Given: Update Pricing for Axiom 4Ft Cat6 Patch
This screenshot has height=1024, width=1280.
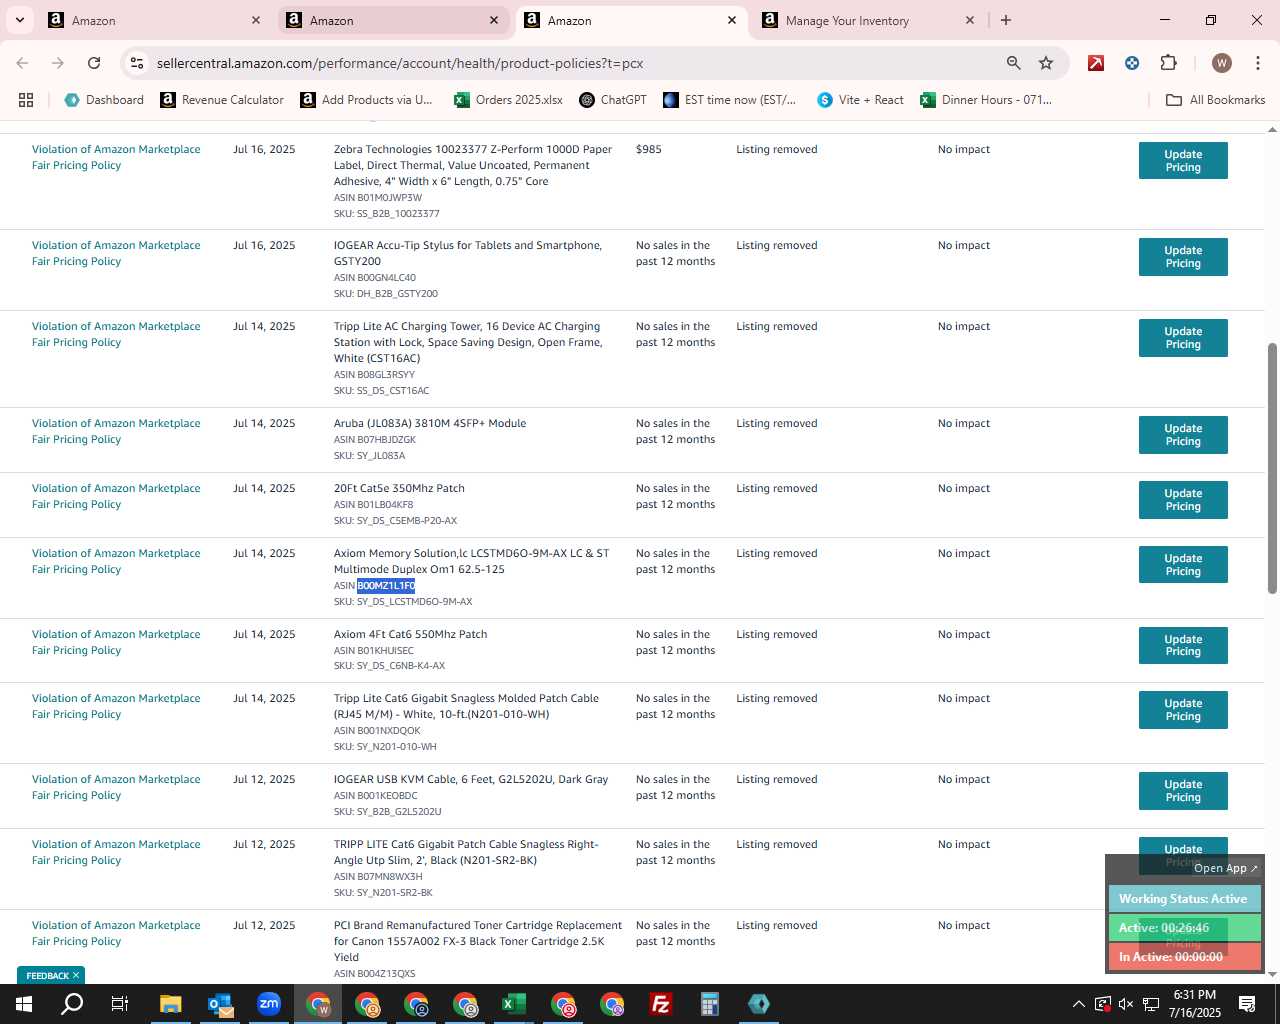Looking at the screenshot, I should 1183,646.
